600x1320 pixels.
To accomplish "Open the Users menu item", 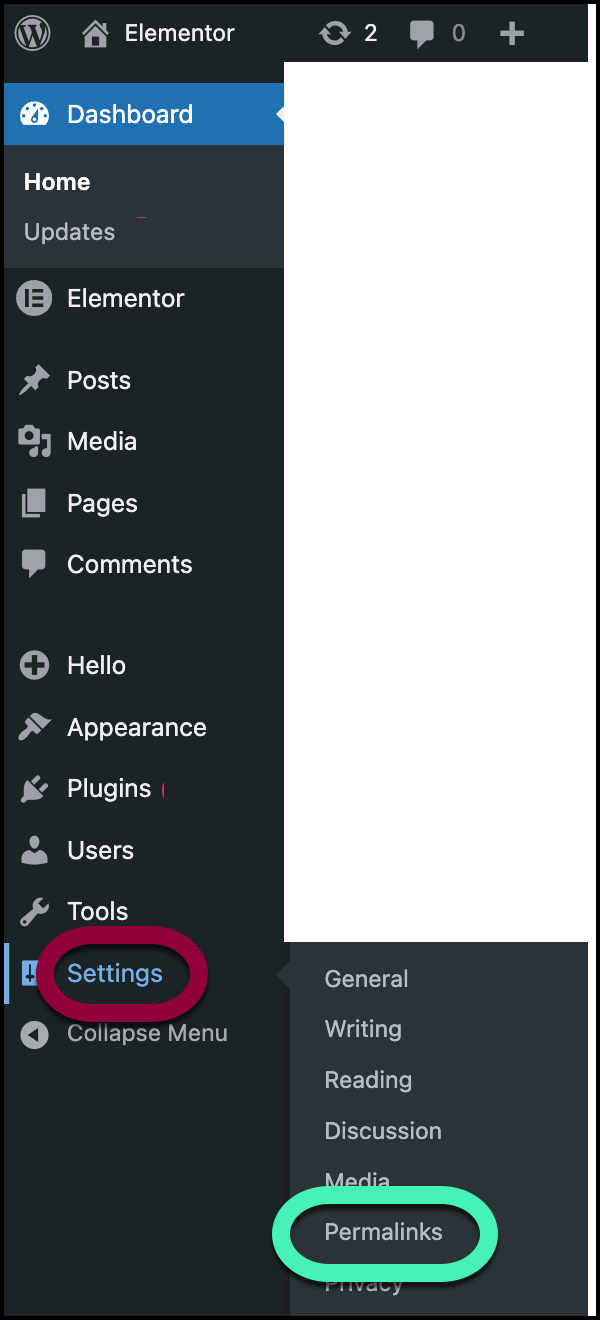I will point(100,850).
